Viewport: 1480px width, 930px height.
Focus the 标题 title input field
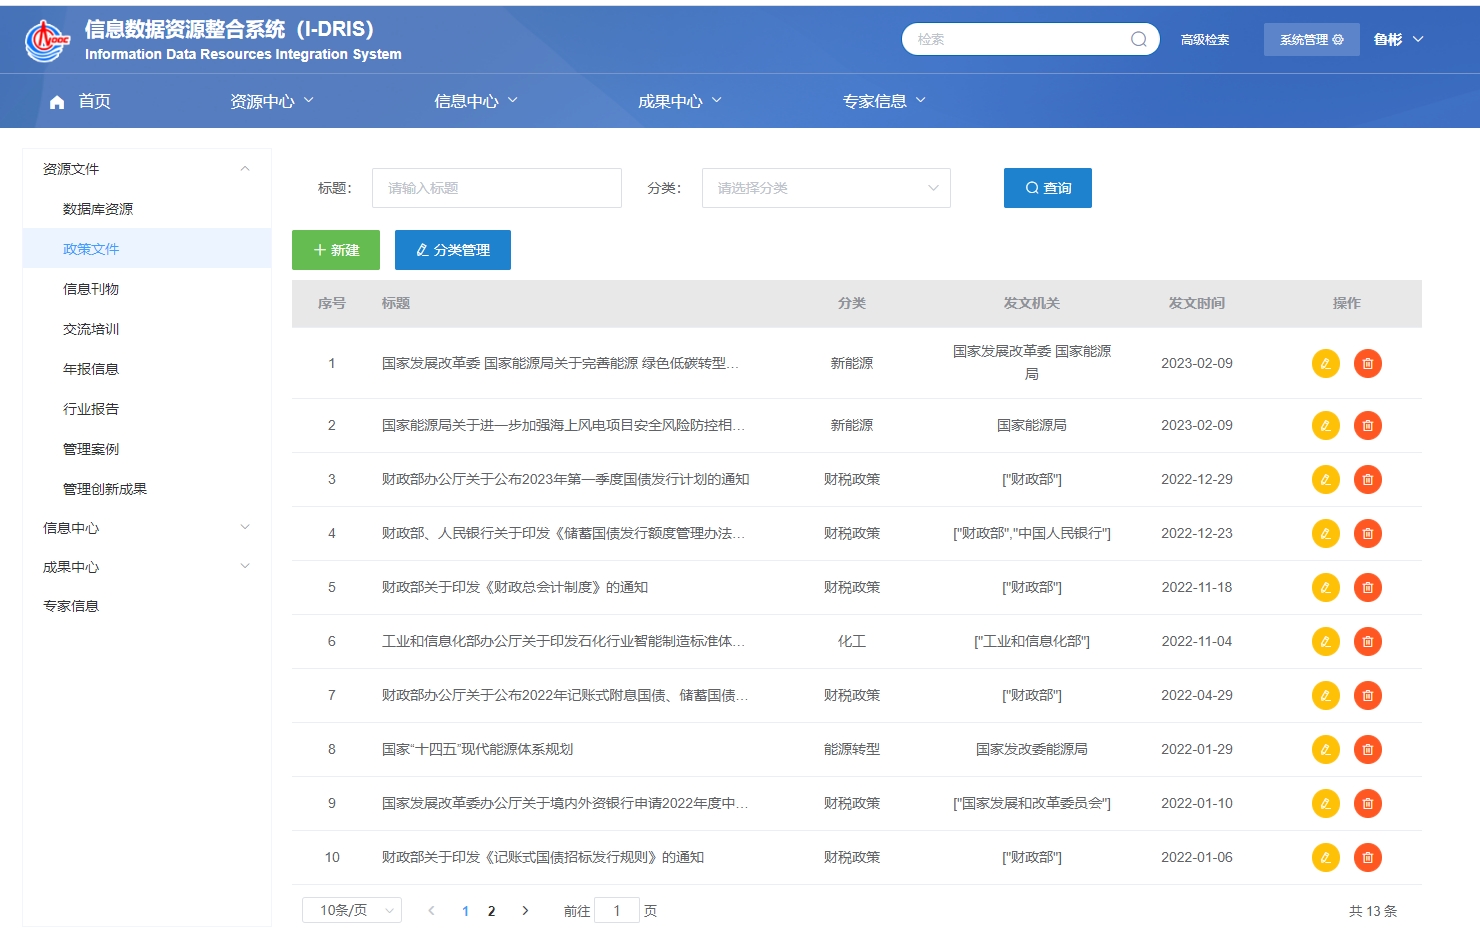(x=497, y=188)
